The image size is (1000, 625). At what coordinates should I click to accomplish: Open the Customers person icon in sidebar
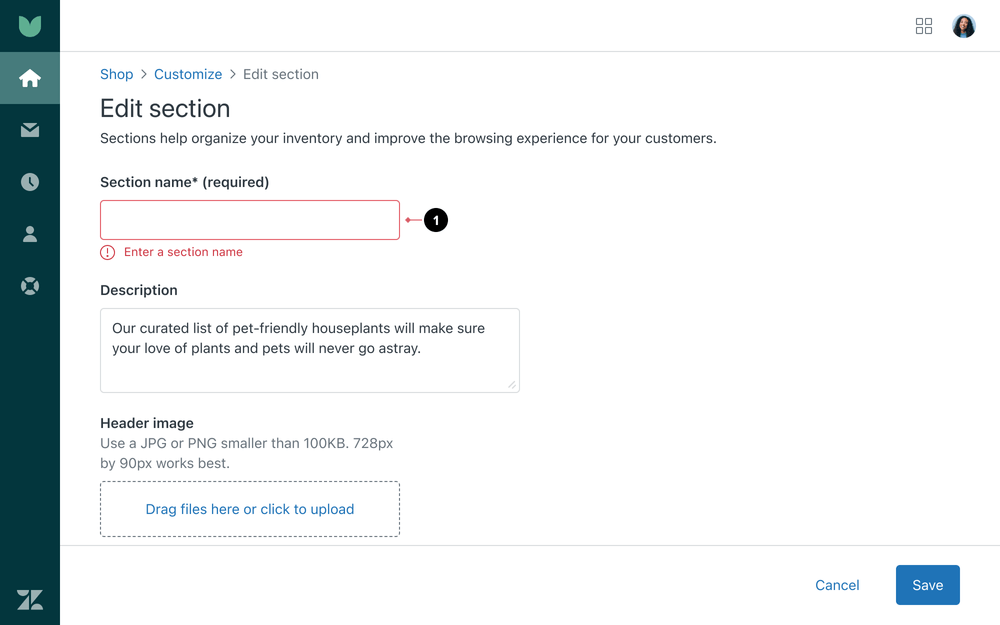tap(30, 234)
